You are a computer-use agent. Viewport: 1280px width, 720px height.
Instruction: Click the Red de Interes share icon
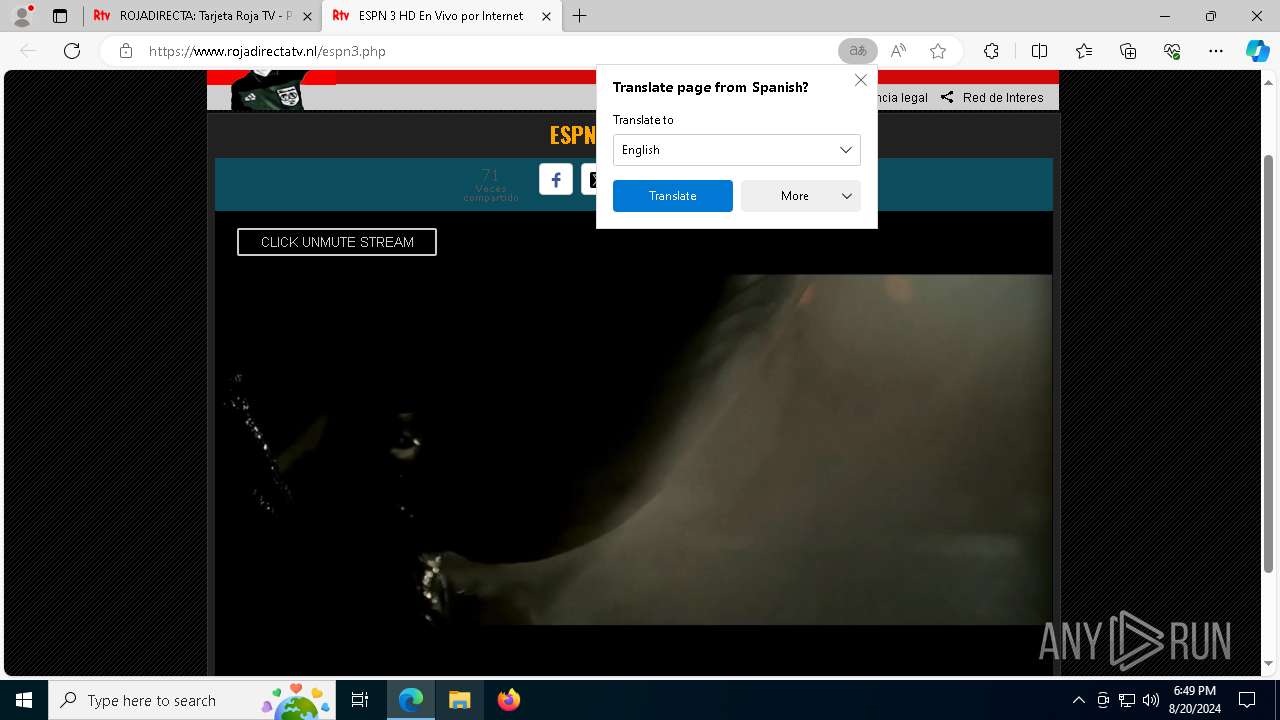tap(946, 97)
